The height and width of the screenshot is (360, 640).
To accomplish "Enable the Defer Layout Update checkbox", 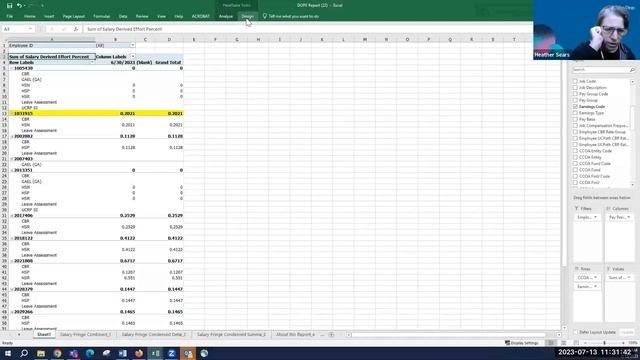I will [576, 332].
